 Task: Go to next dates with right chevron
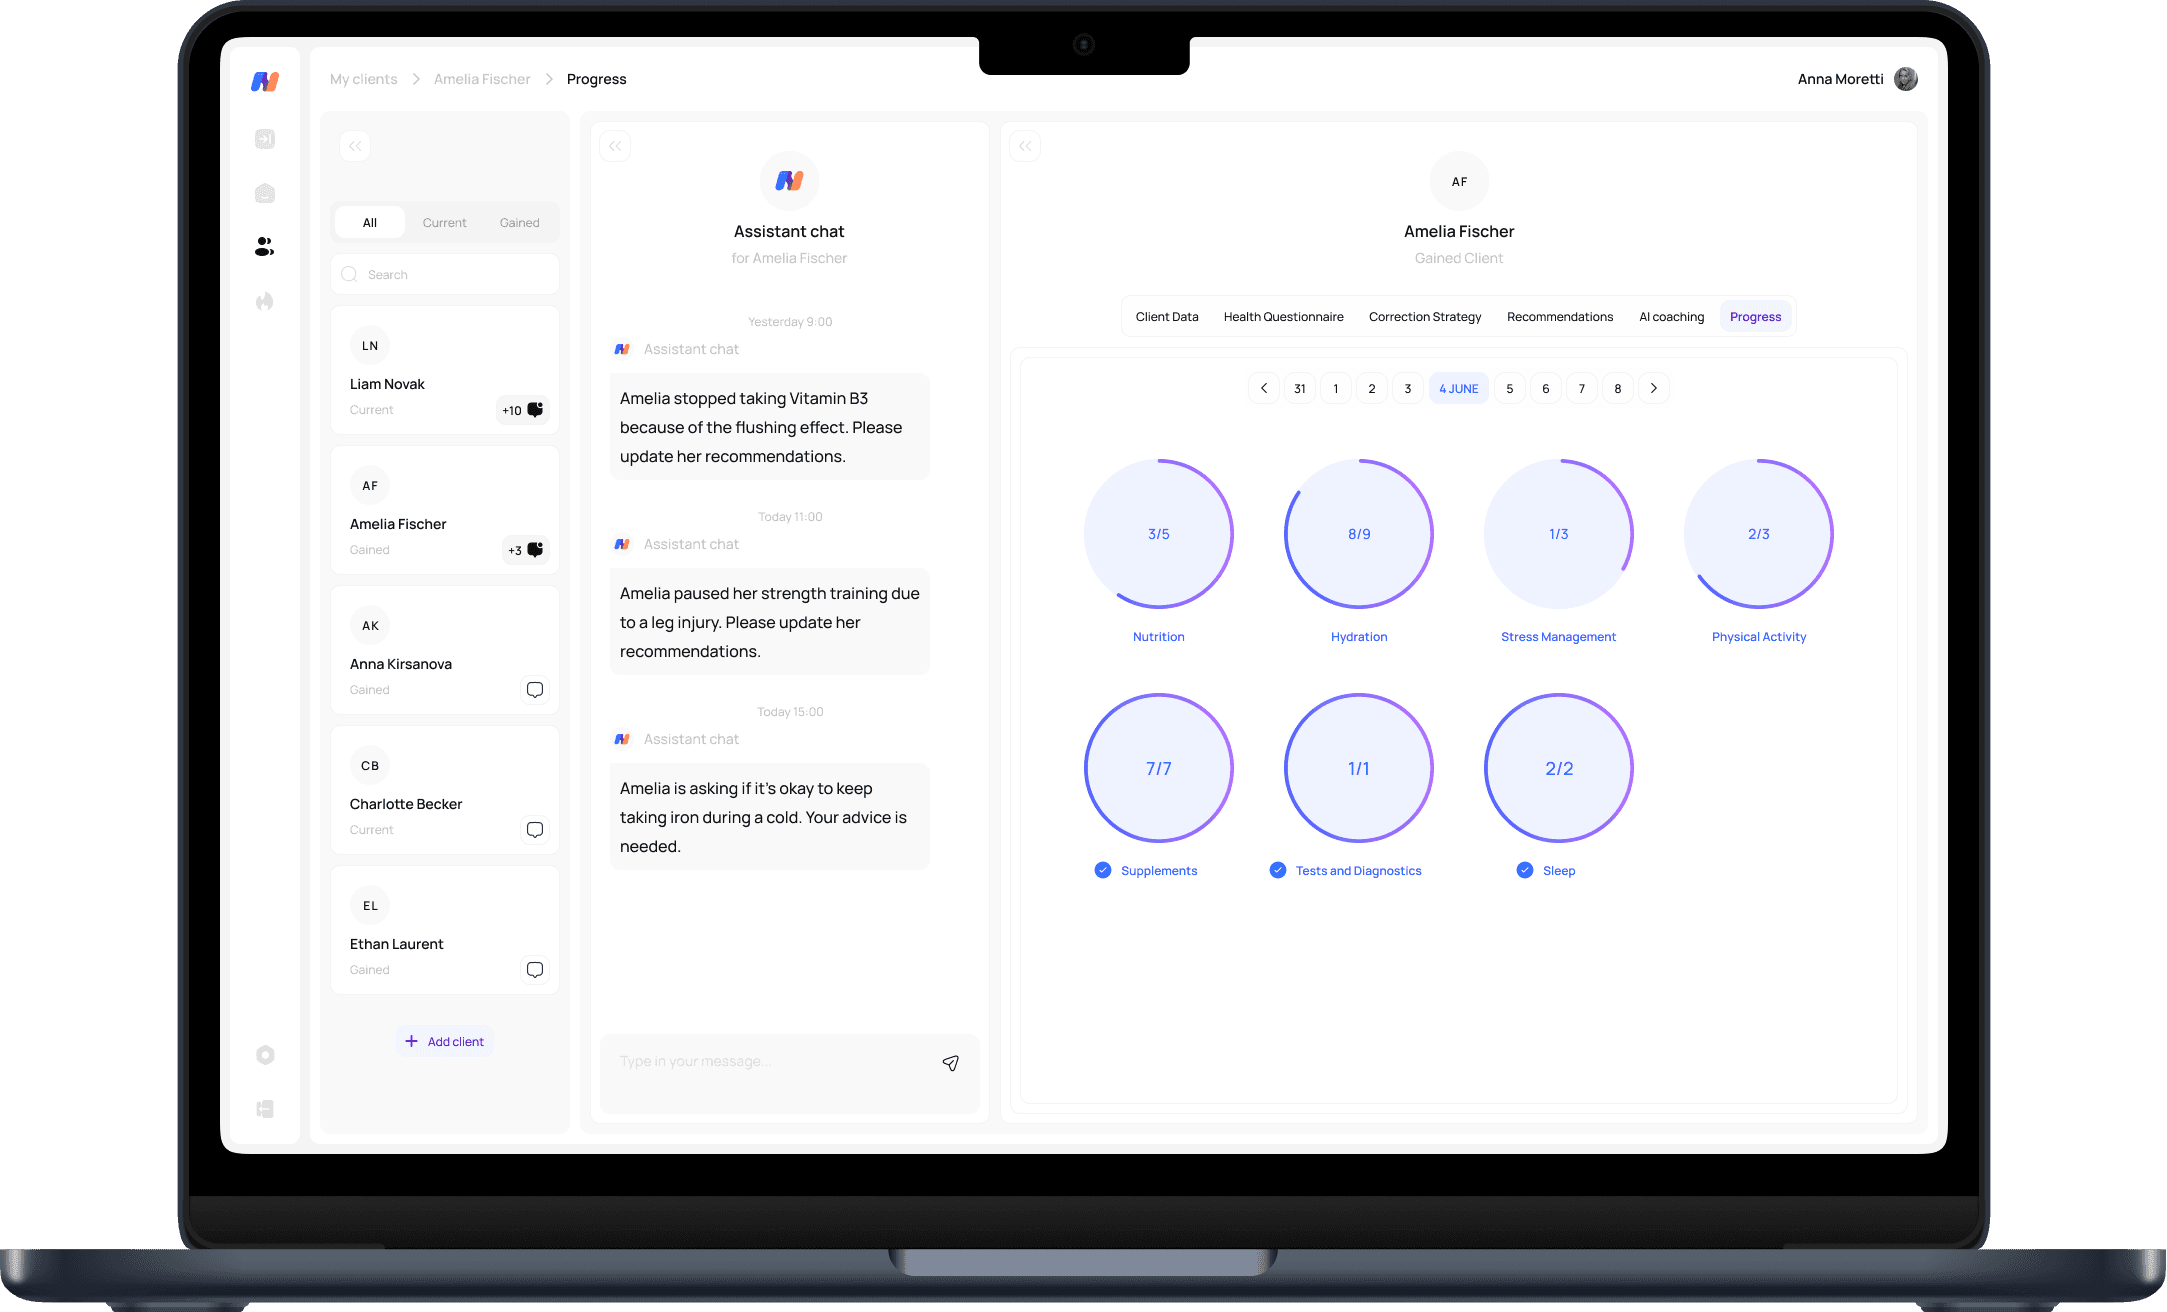1653,388
